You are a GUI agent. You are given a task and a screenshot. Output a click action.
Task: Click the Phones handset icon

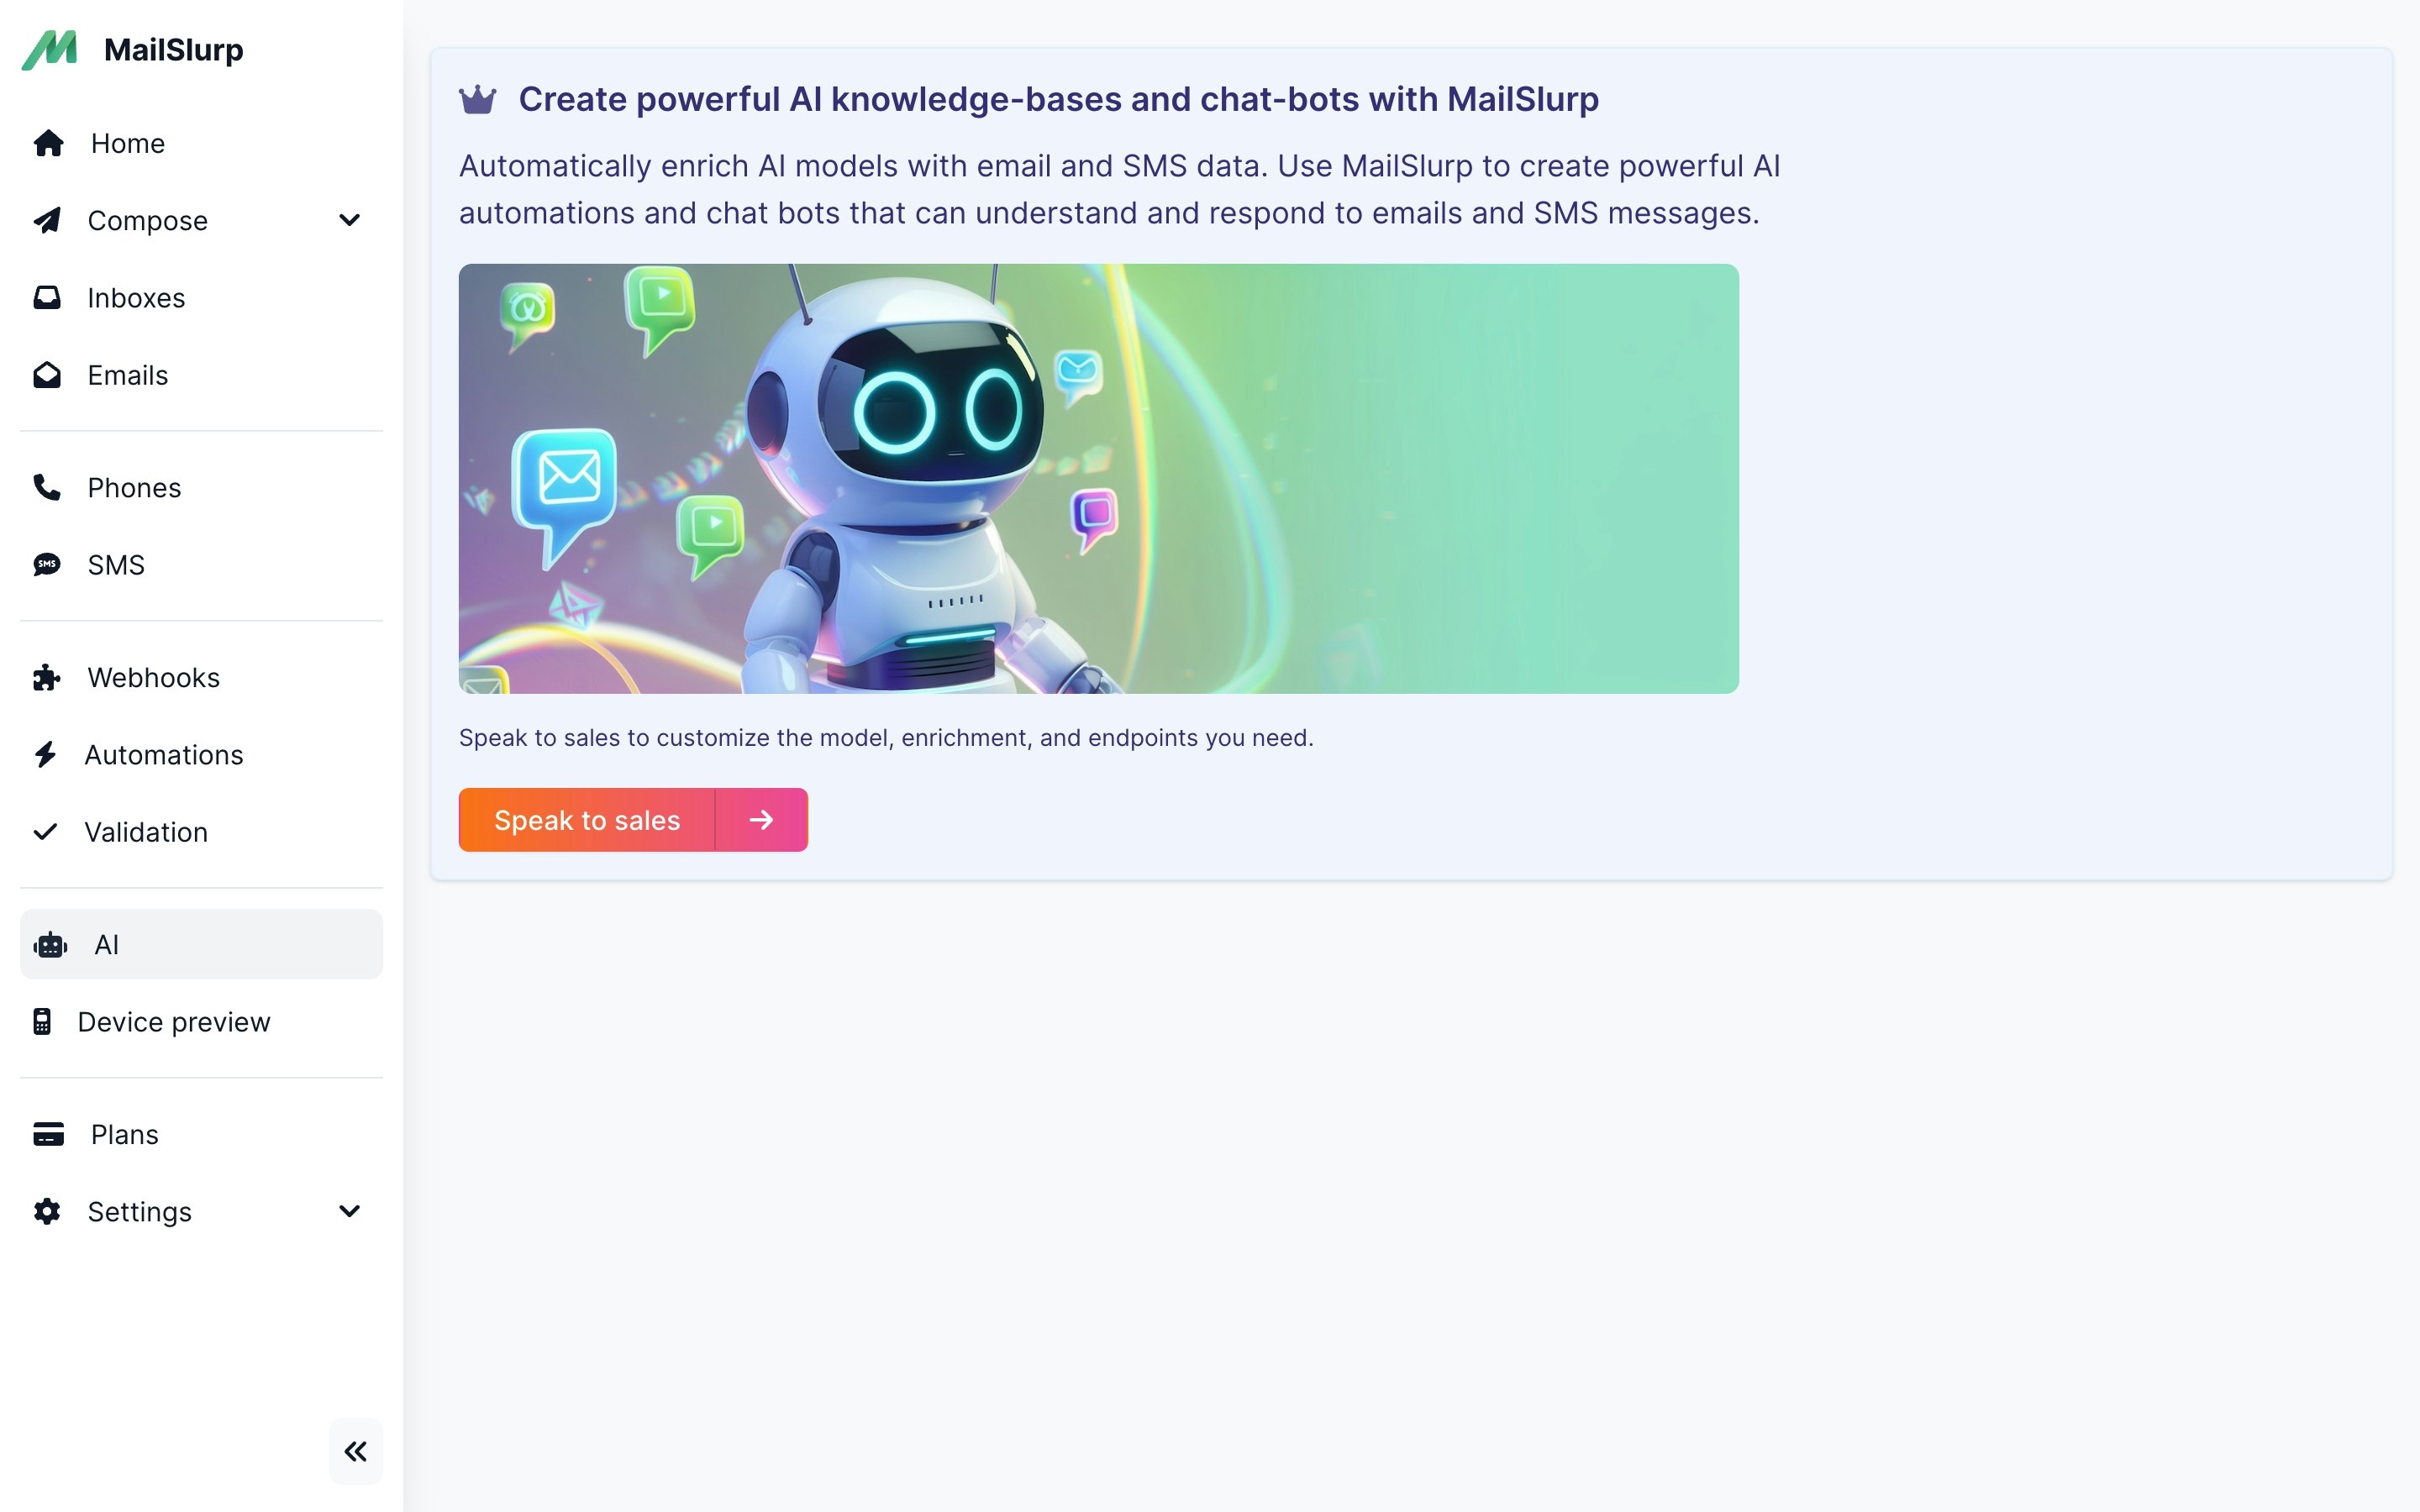coord(47,487)
